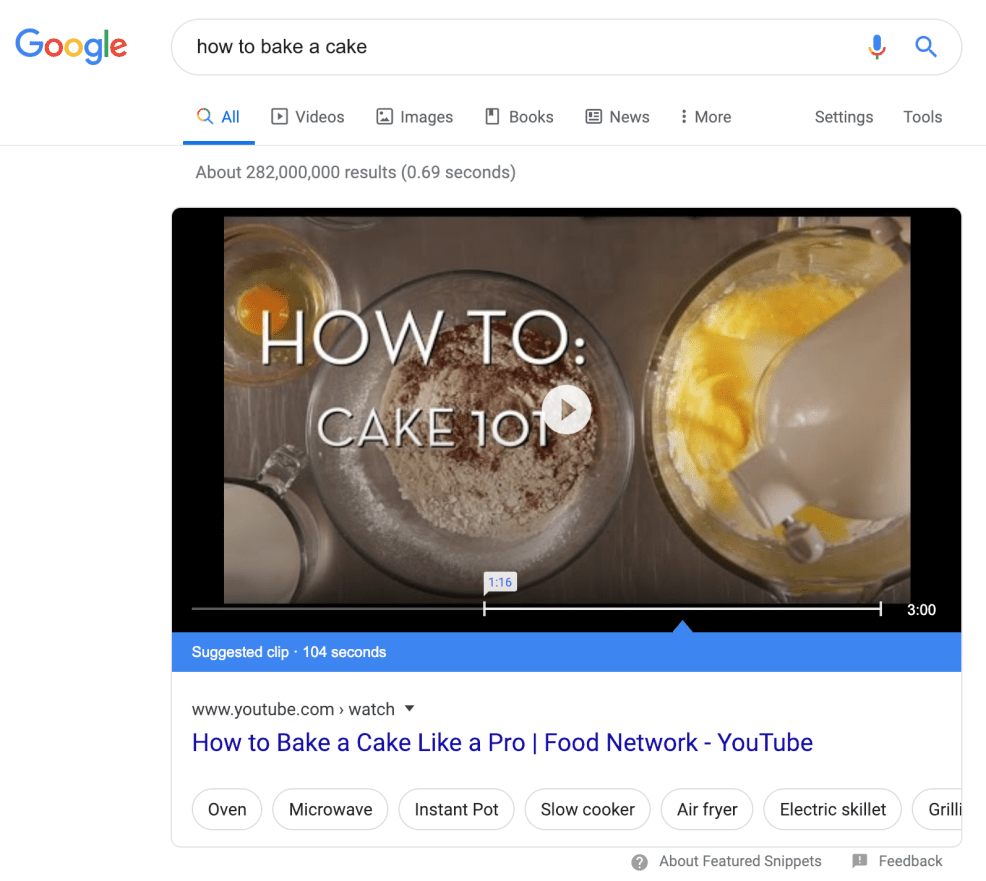Click the Feedback flag icon
The width and height of the screenshot is (986, 881).
point(860,861)
